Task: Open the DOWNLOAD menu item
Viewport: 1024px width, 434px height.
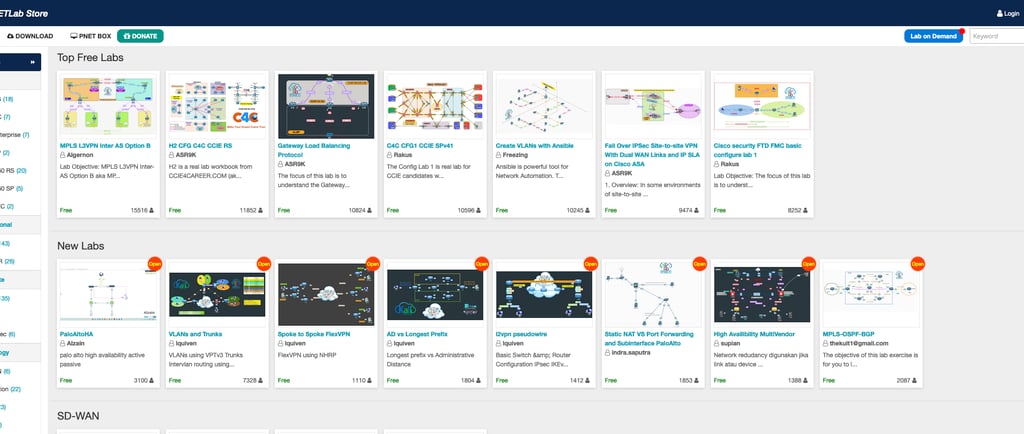Action: point(30,37)
